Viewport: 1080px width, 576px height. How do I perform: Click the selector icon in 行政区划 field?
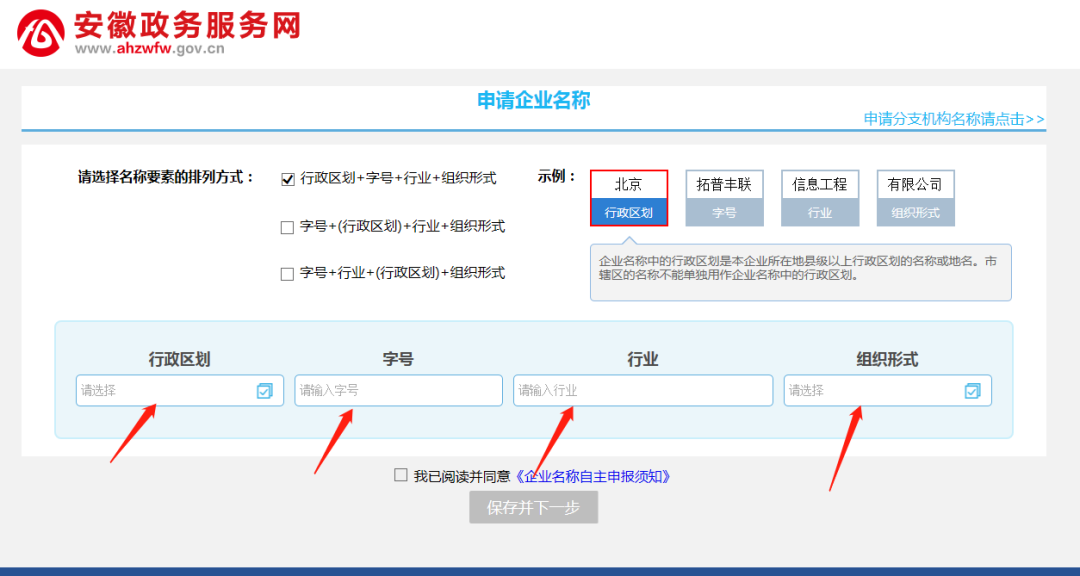tap(264, 390)
